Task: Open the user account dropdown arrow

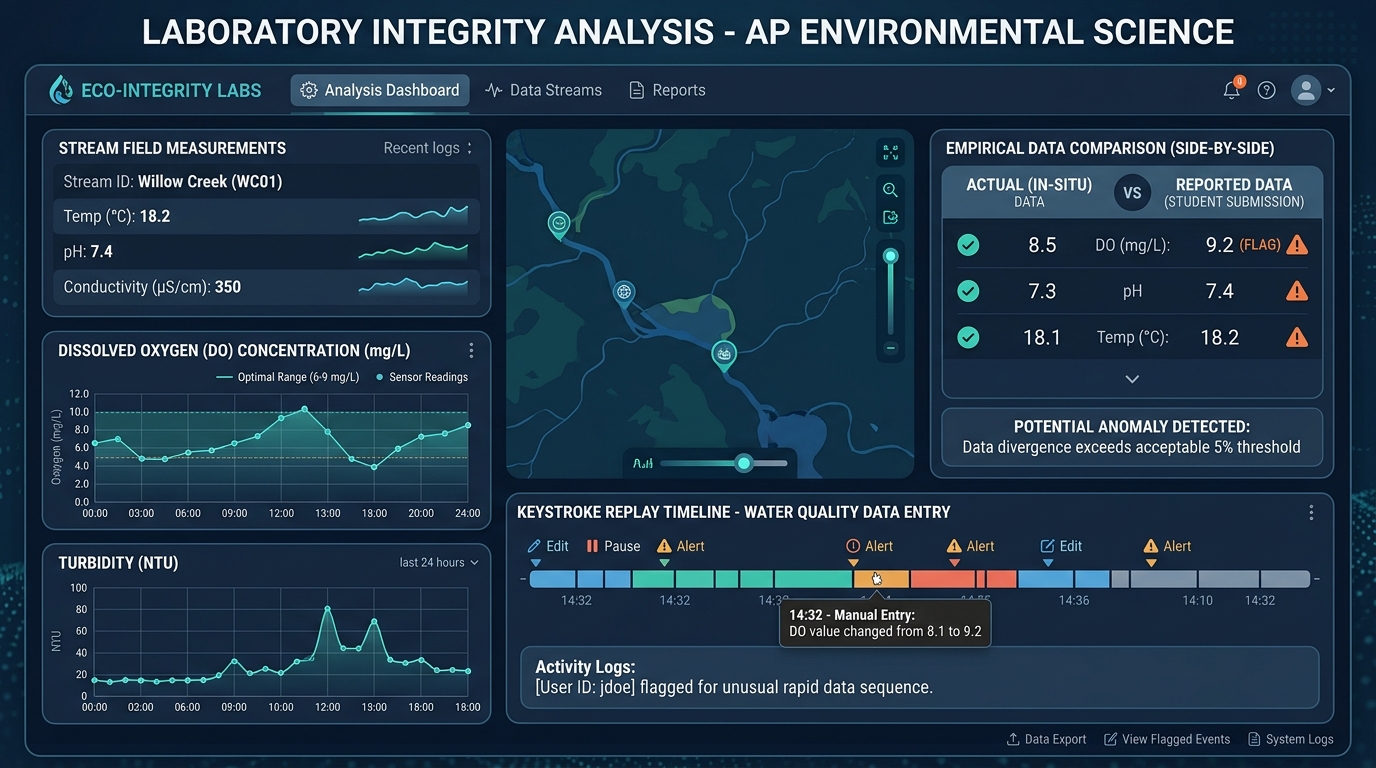Action: tap(1331, 90)
